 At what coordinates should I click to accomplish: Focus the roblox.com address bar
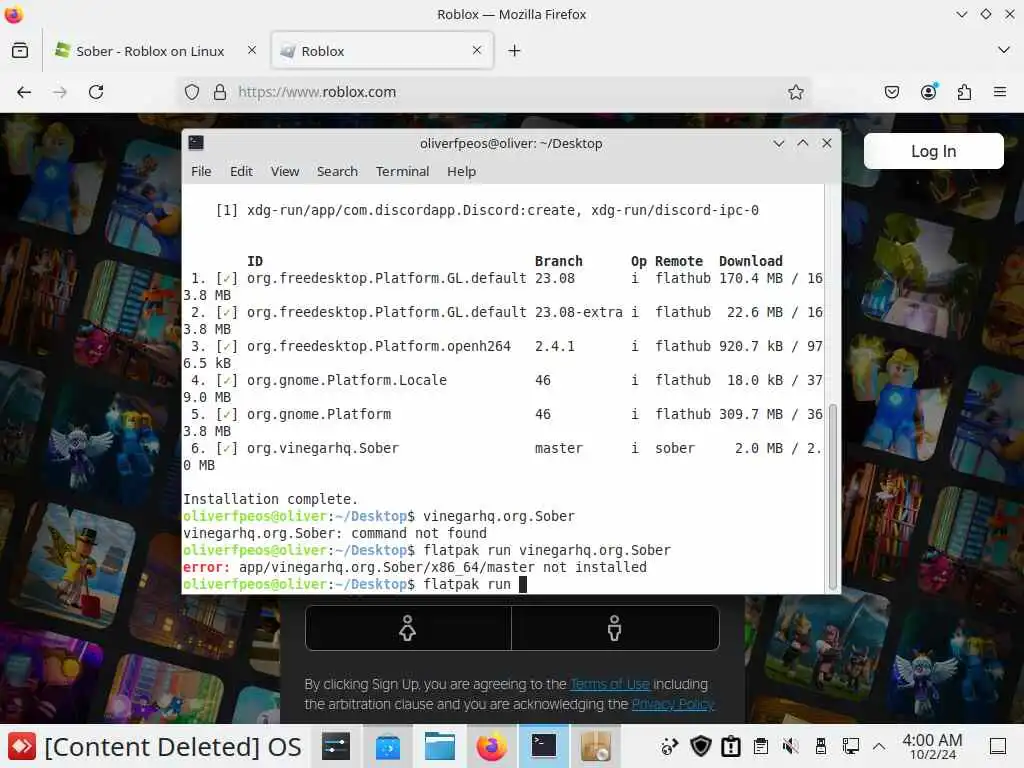point(496,92)
